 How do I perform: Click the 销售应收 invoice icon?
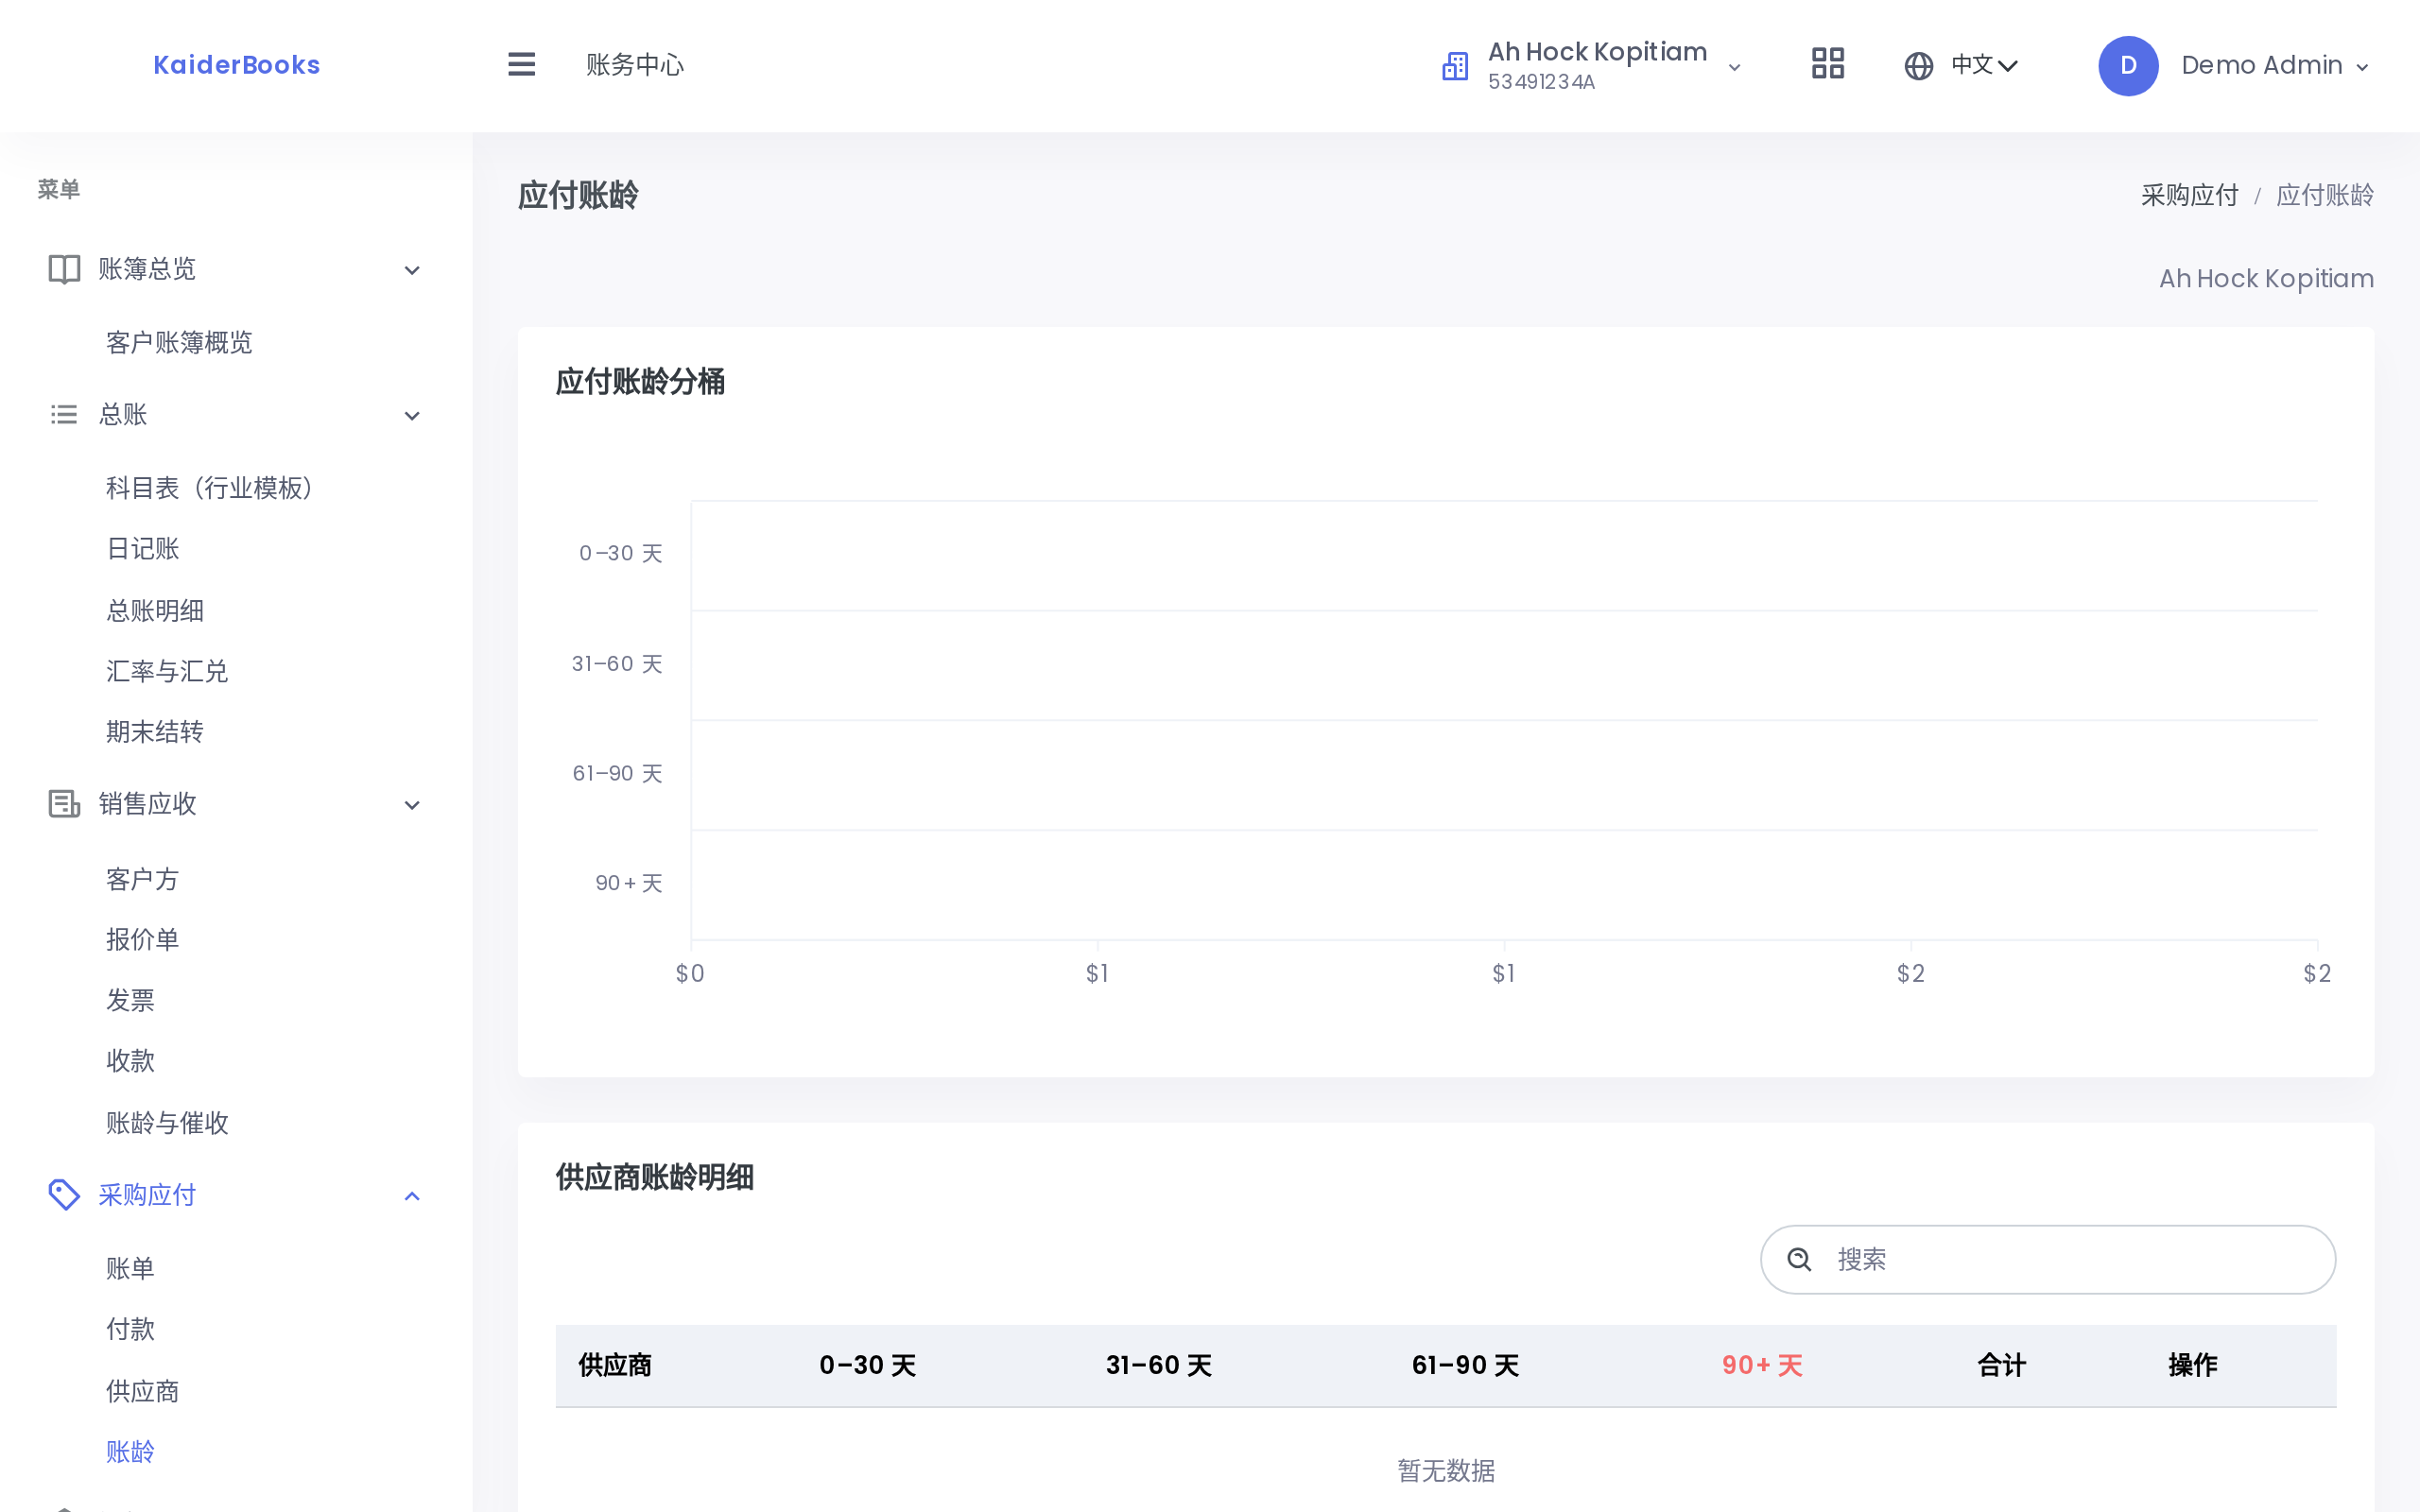point(64,804)
